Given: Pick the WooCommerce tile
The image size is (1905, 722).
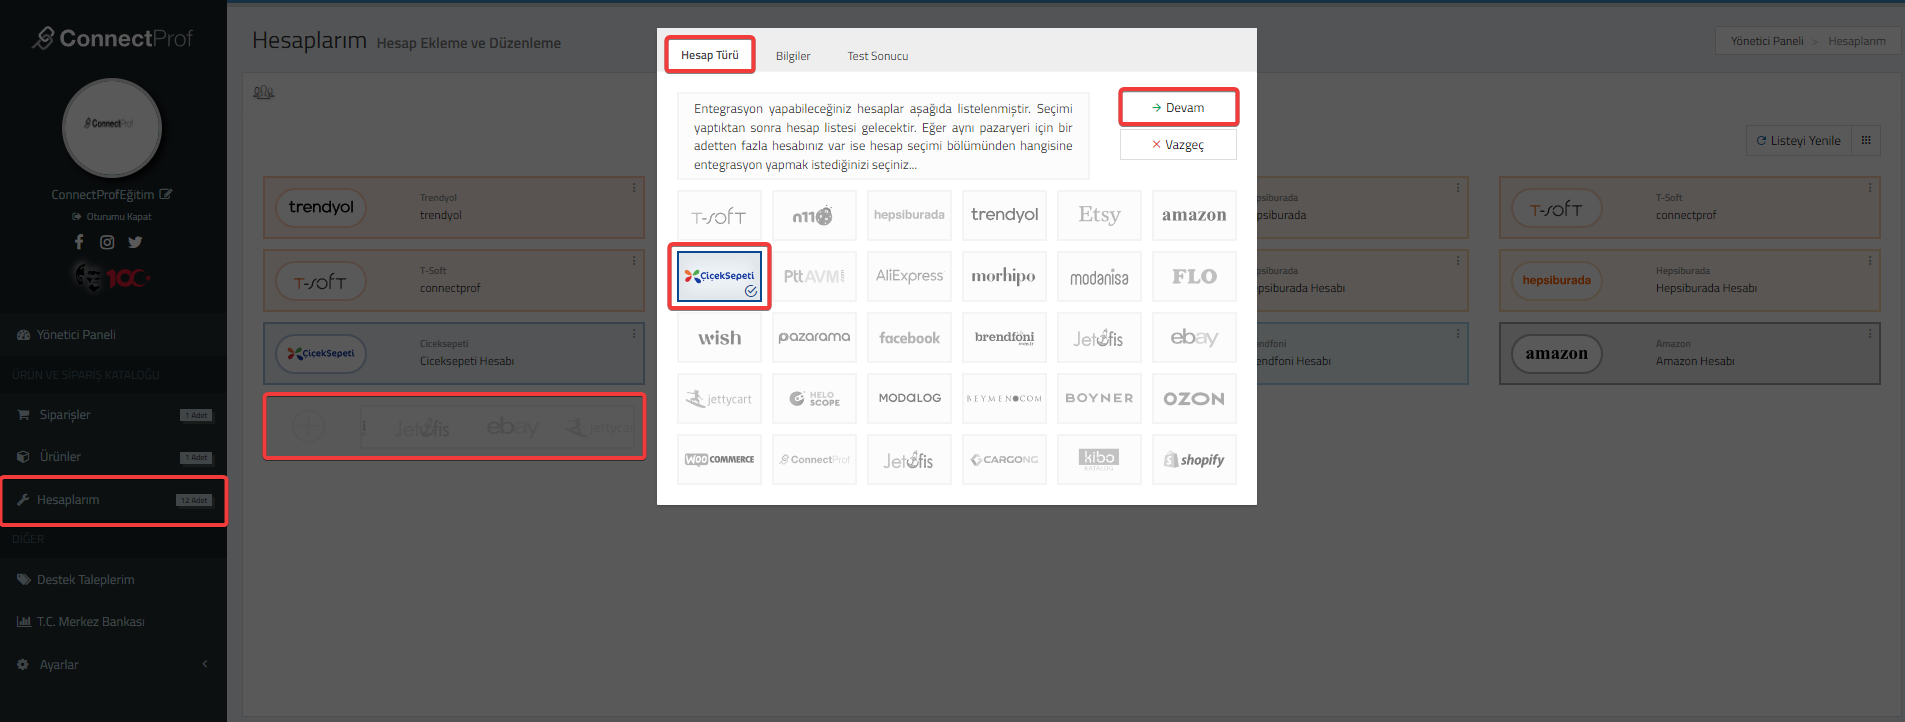Looking at the screenshot, I should [x=719, y=460].
